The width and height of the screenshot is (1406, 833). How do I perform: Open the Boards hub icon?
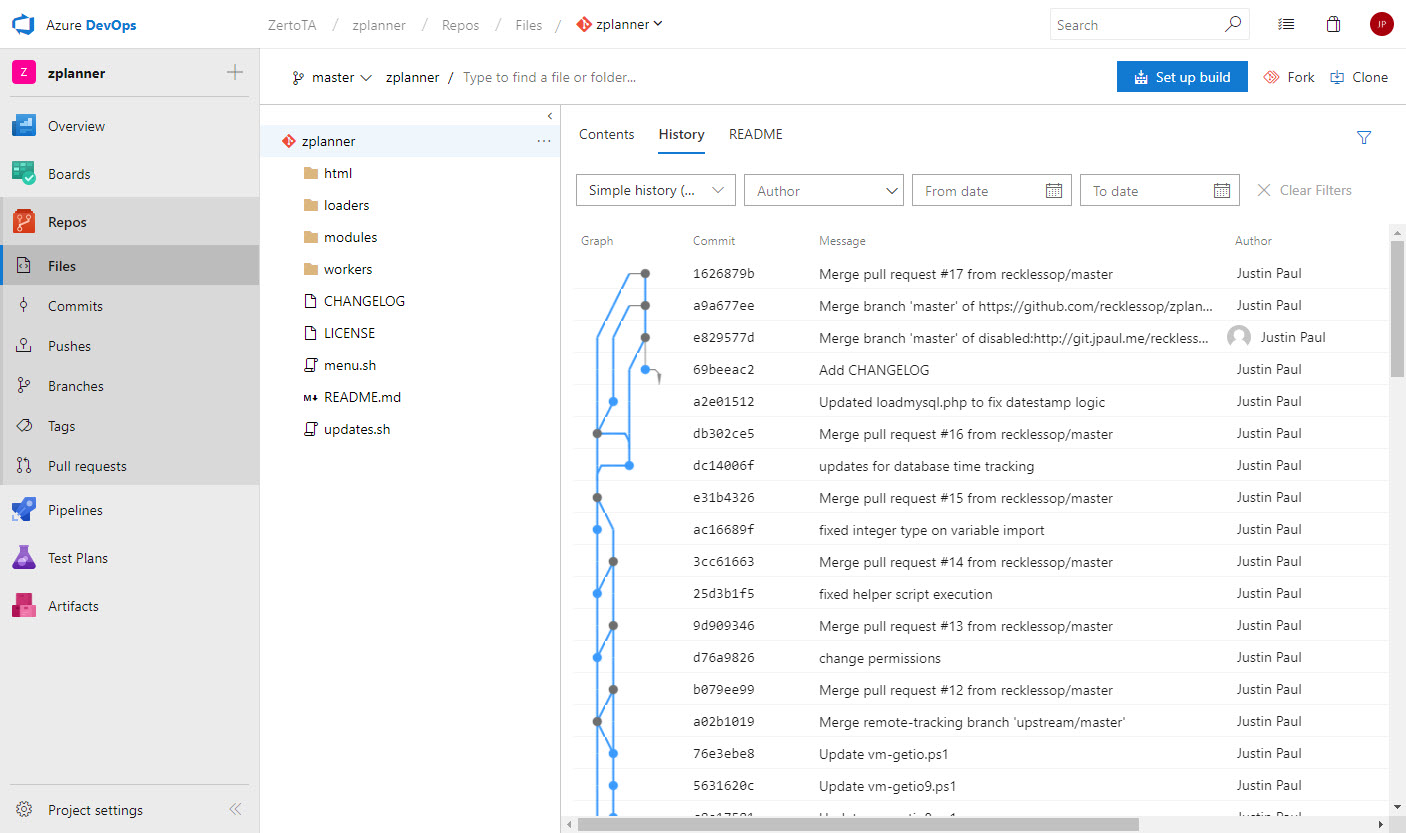tap(24, 174)
